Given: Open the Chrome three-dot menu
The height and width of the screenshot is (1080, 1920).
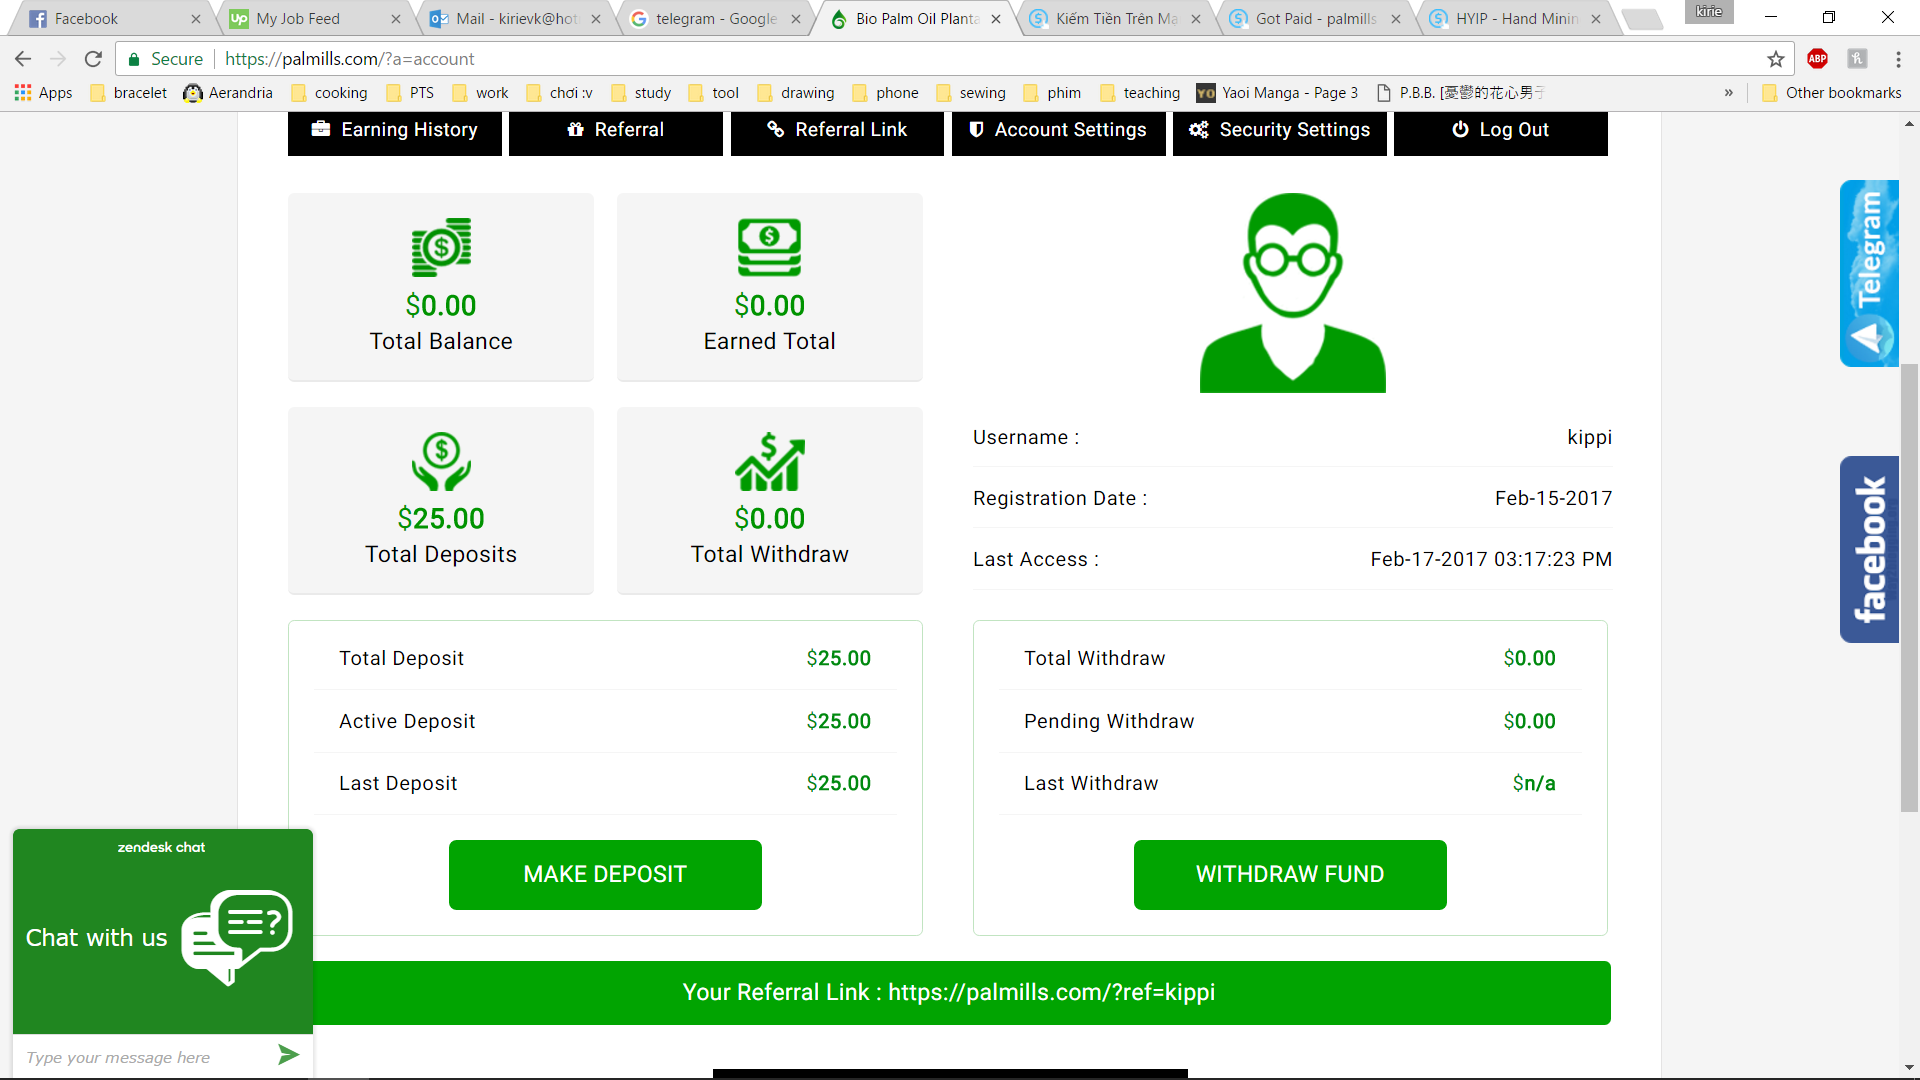Looking at the screenshot, I should tap(1898, 59).
